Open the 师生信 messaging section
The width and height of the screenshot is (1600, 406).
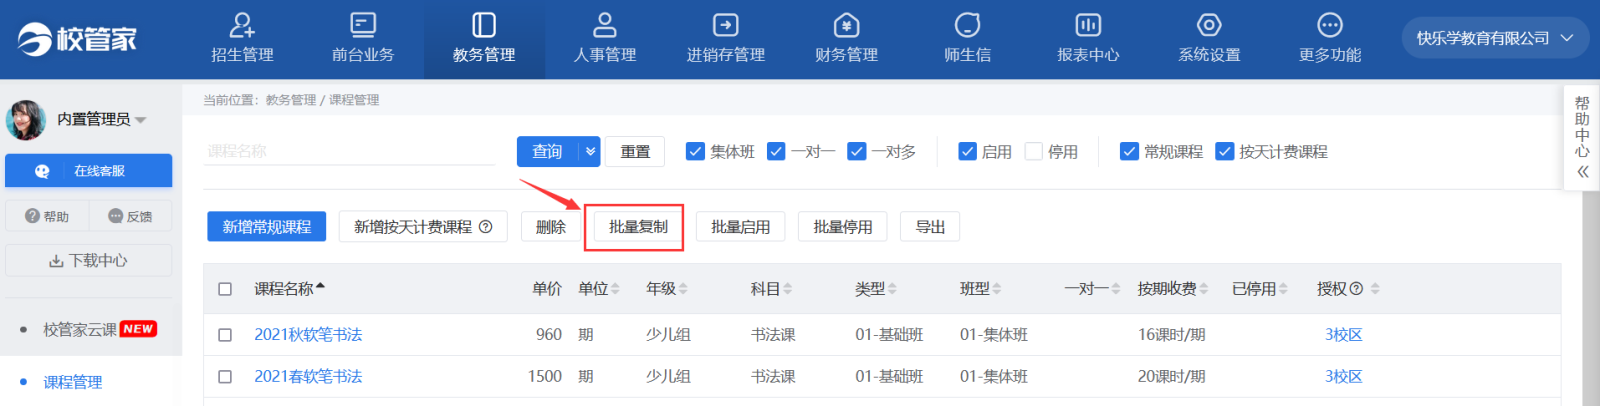[968, 39]
